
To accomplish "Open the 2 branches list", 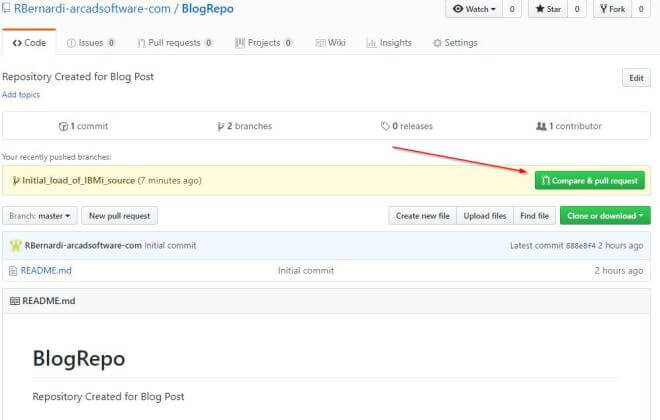I will tap(245, 126).
